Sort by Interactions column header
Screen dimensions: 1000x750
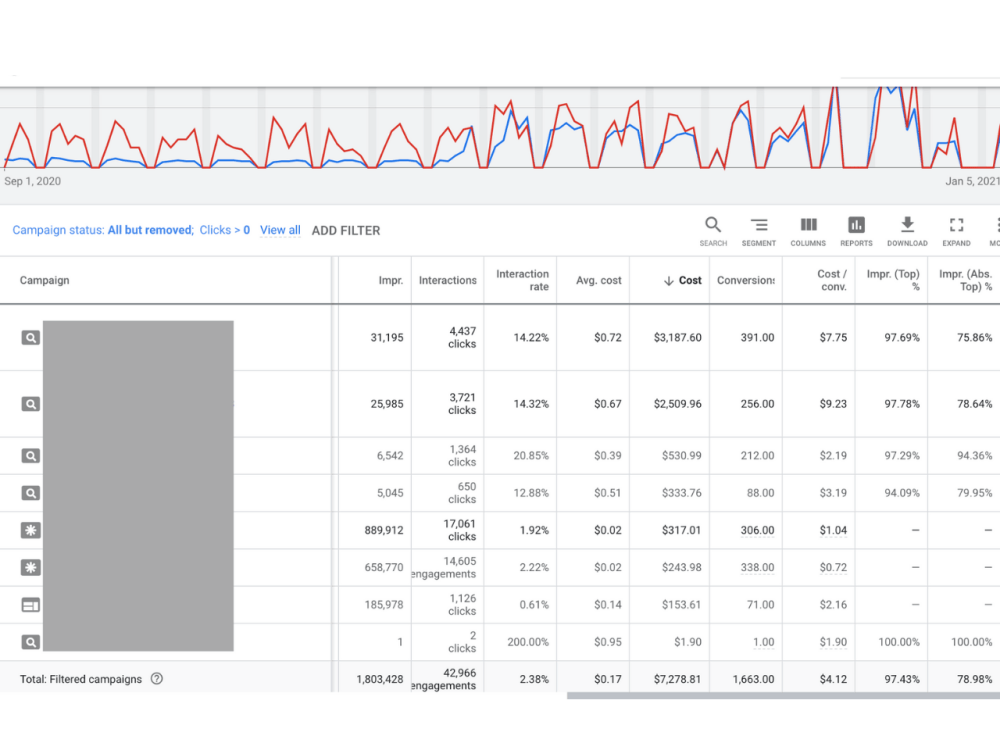pyautogui.click(x=448, y=280)
